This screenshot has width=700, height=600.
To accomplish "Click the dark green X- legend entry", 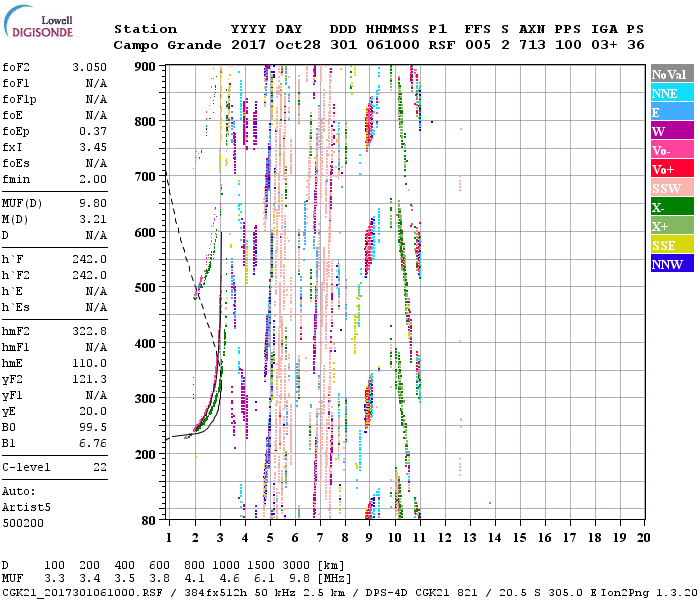I will click(x=671, y=207).
